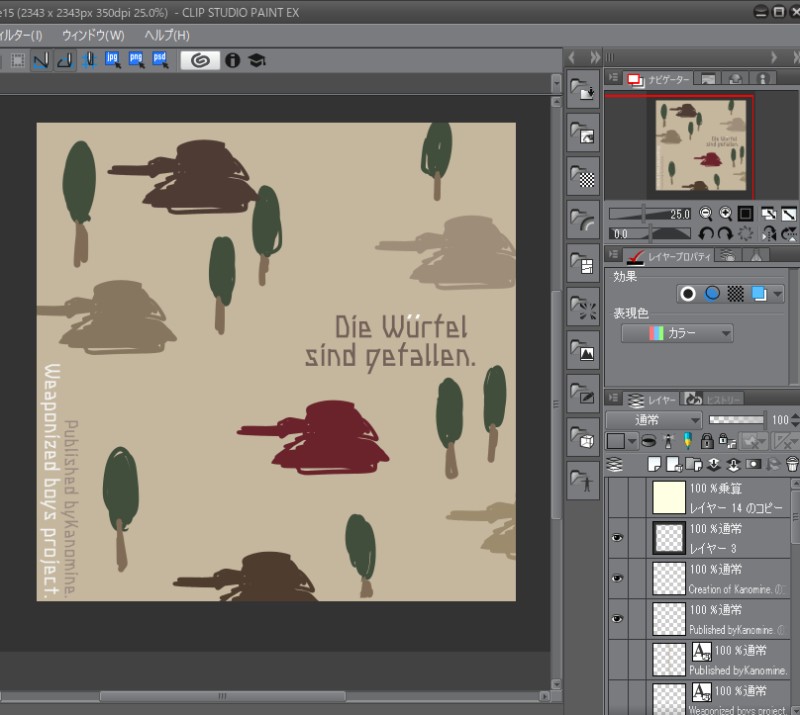Click the zoom in magnifier in Navigator
800x715 pixels.
(x=725, y=213)
